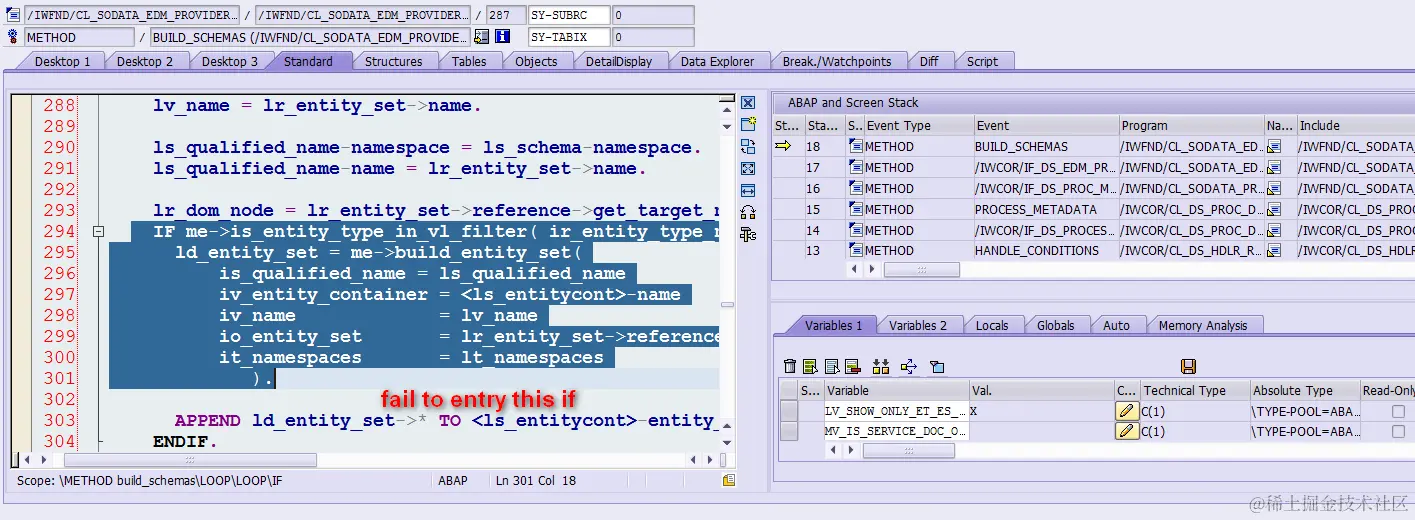The width and height of the screenshot is (1415, 520).
Task: Collapse the IF block at line 294
Action: [x=98, y=232]
